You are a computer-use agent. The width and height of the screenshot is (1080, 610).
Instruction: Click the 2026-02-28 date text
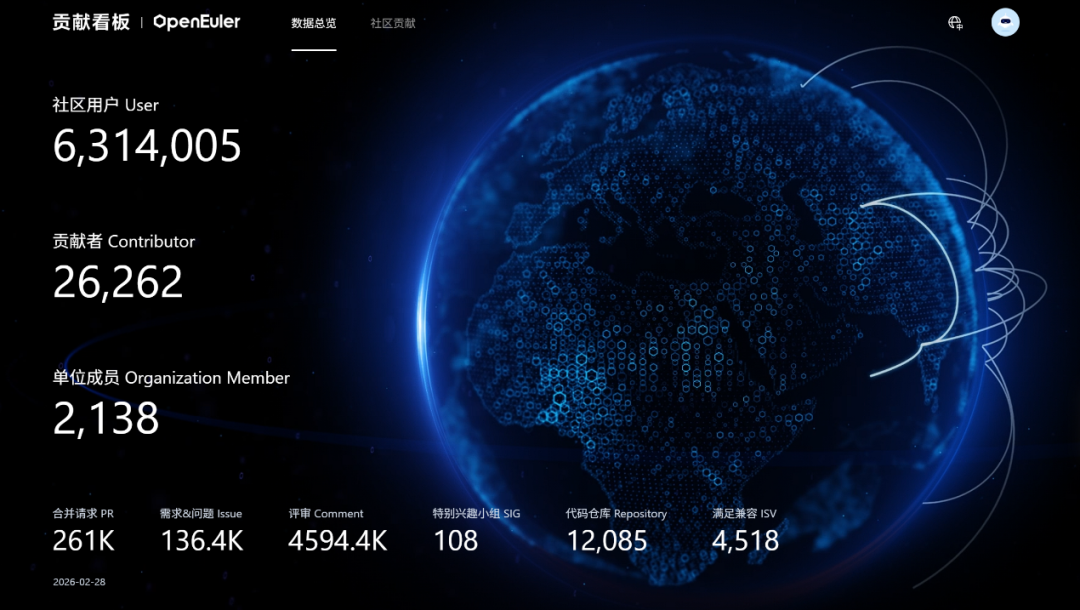pos(79,581)
